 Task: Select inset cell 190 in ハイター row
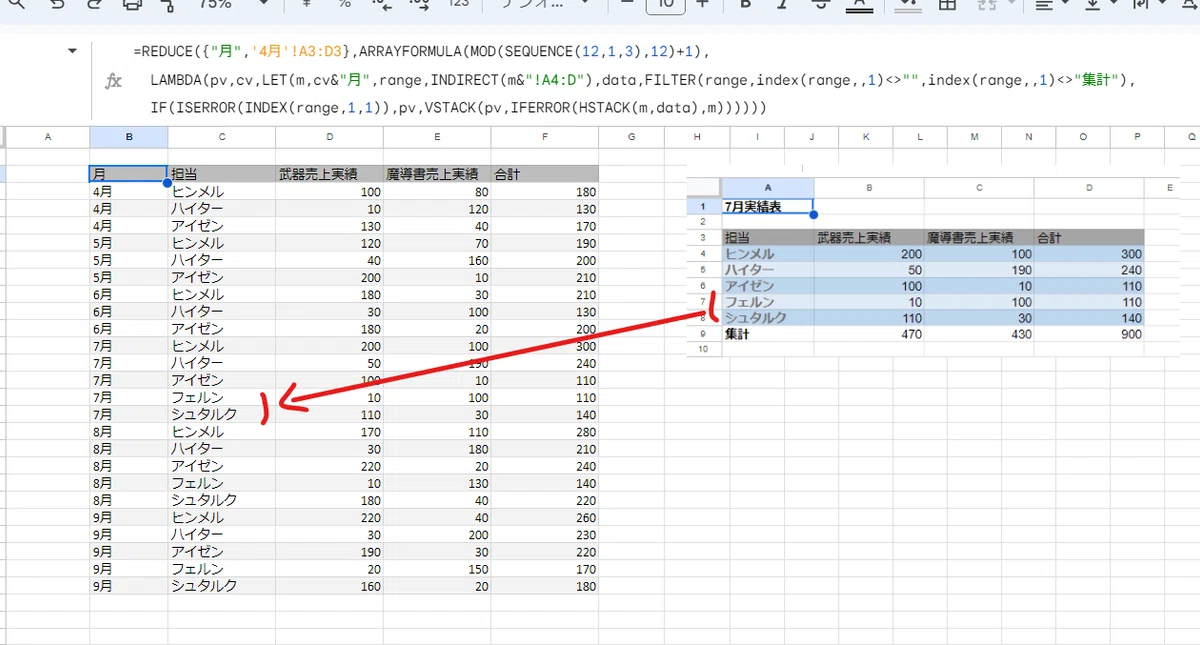(979, 270)
